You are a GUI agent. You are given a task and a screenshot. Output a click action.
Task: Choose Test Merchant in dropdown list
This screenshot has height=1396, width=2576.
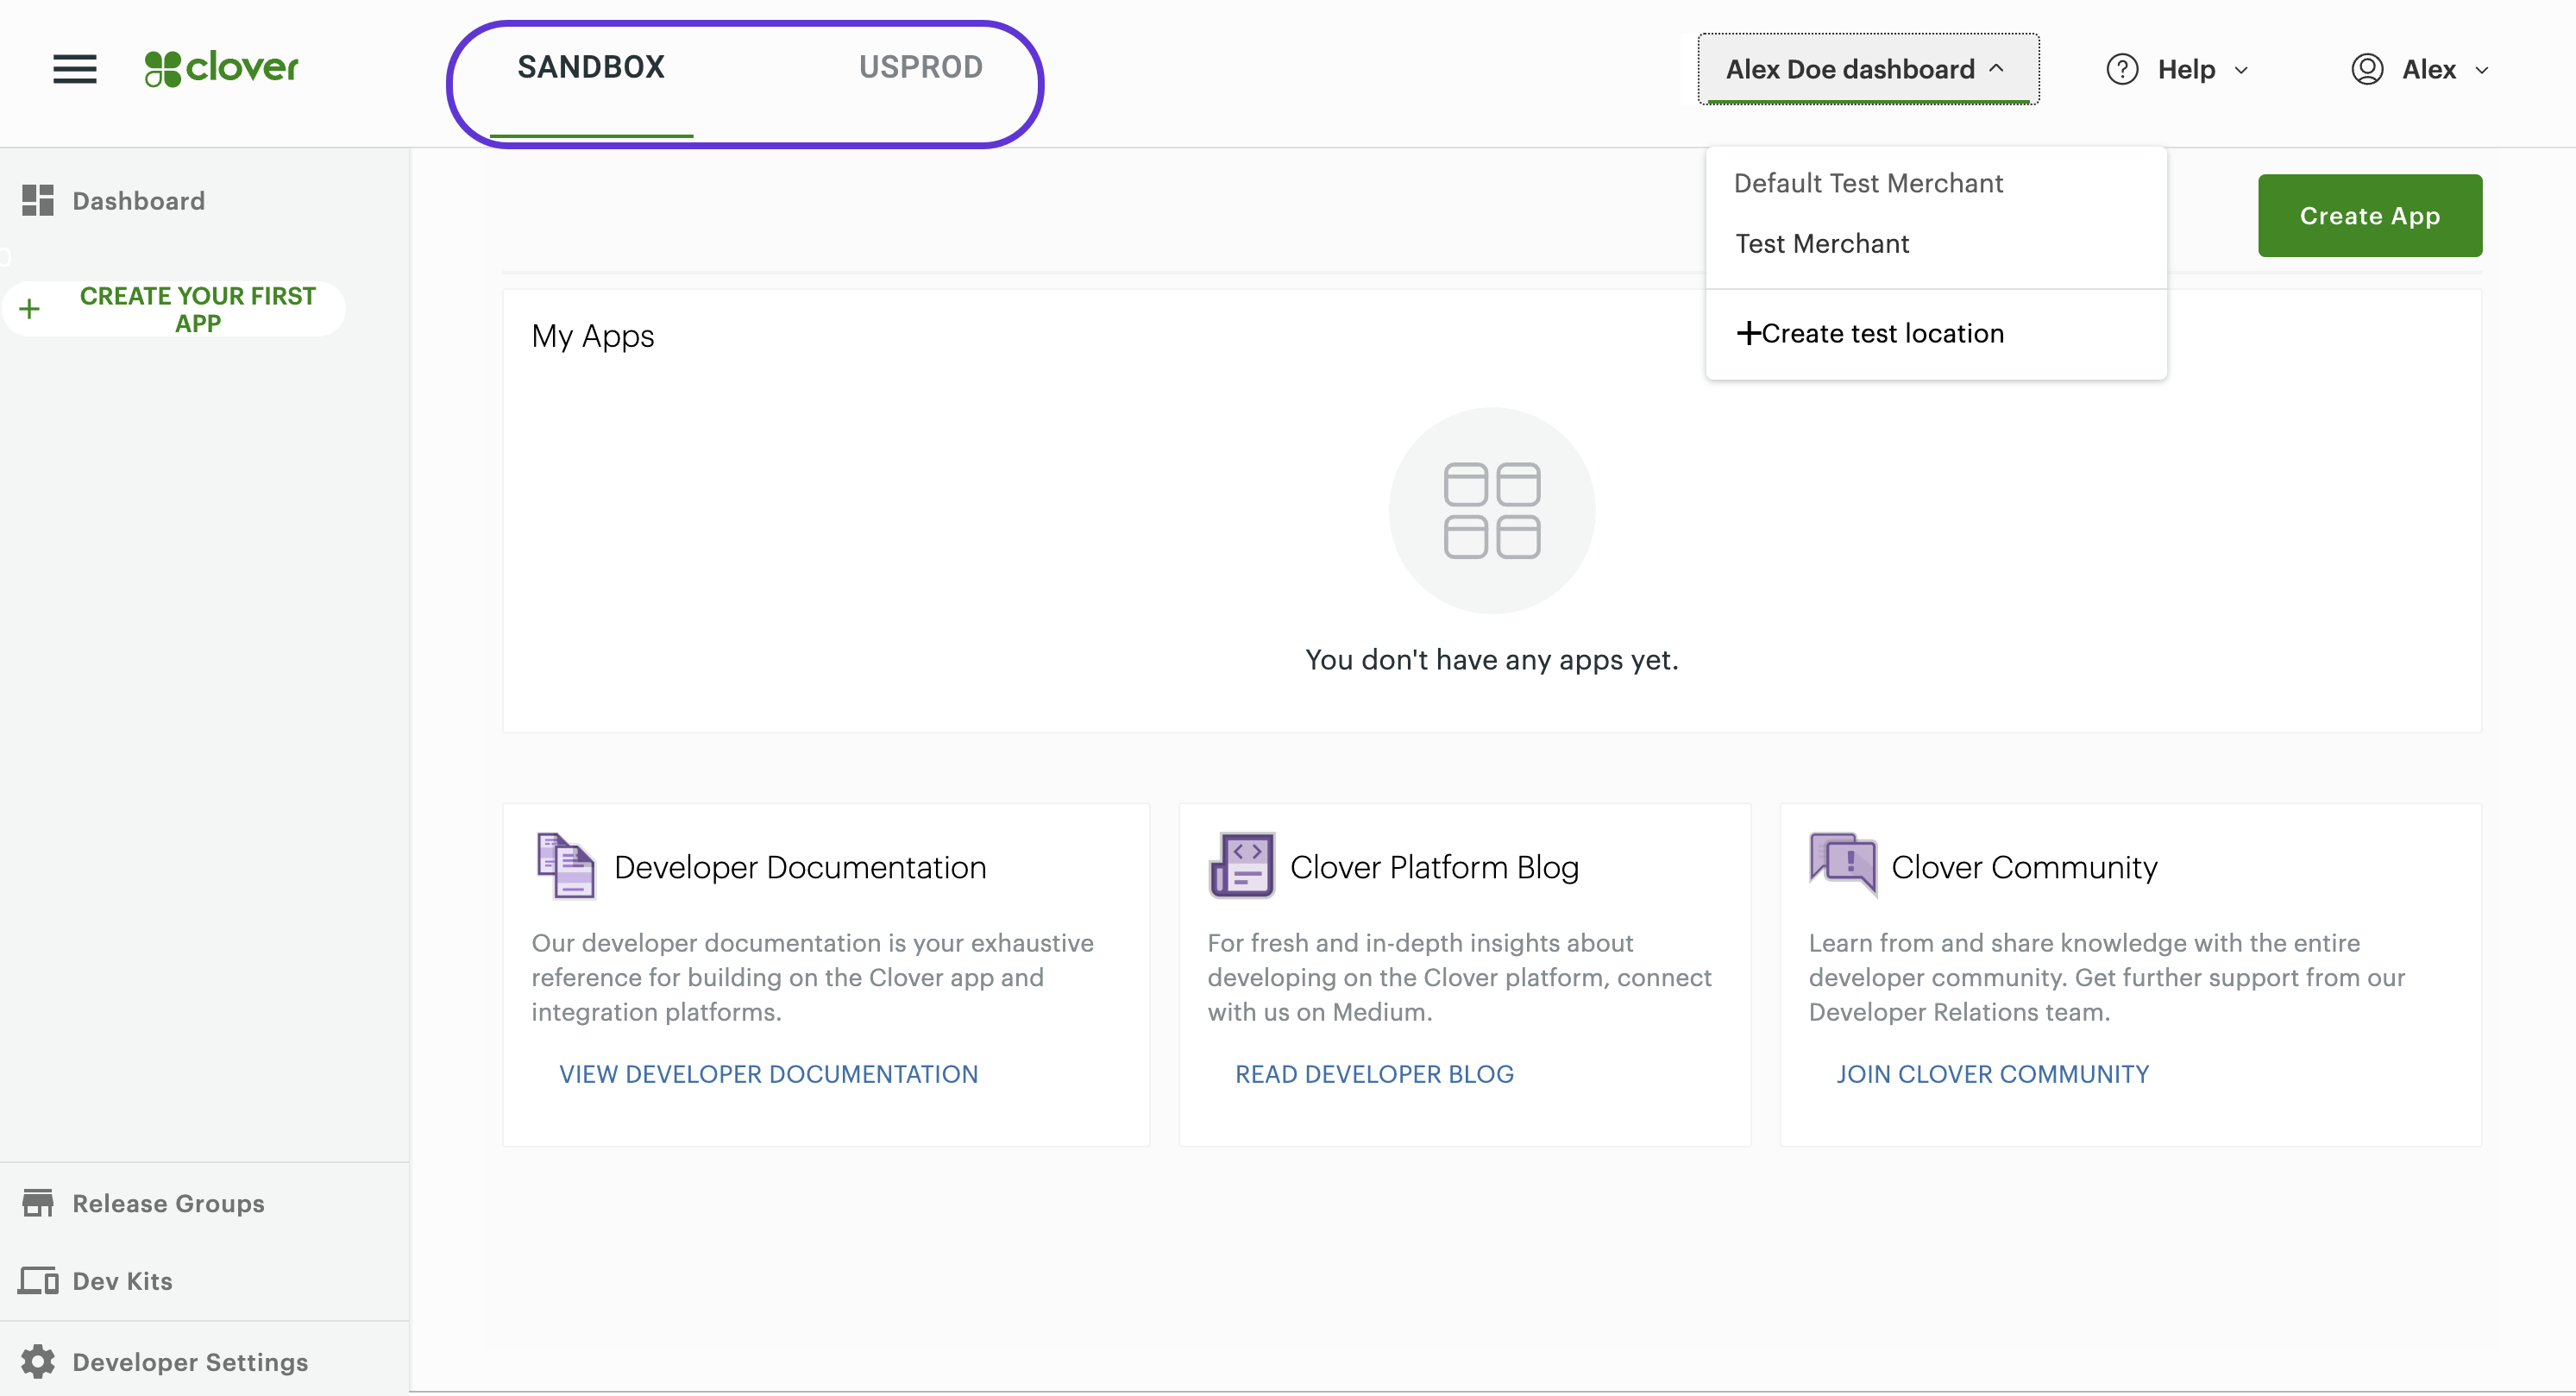(1822, 243)
